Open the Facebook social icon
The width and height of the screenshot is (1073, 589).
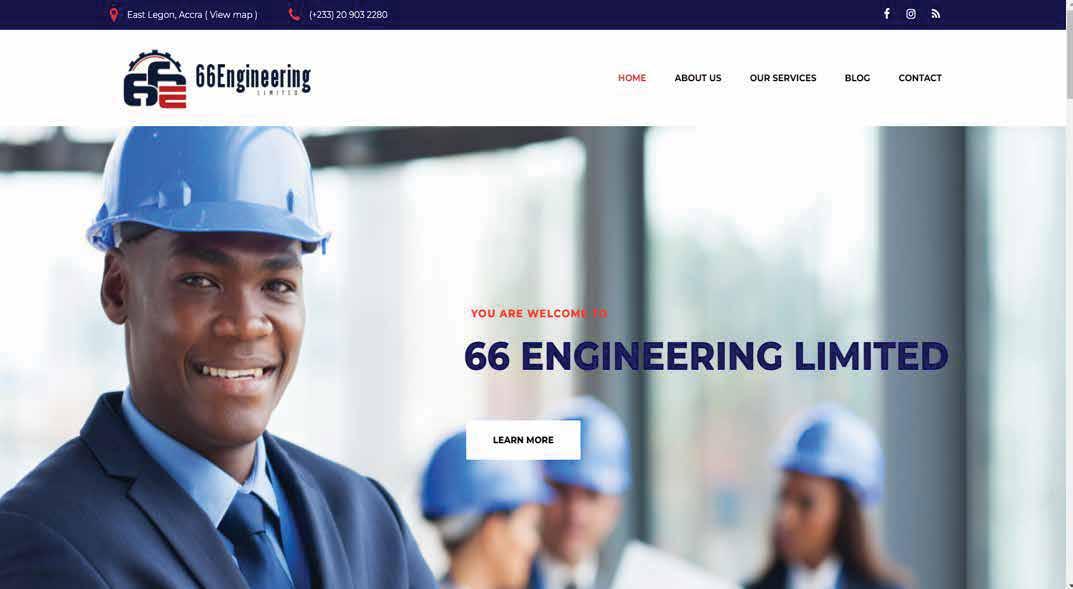tap(886, 14)
